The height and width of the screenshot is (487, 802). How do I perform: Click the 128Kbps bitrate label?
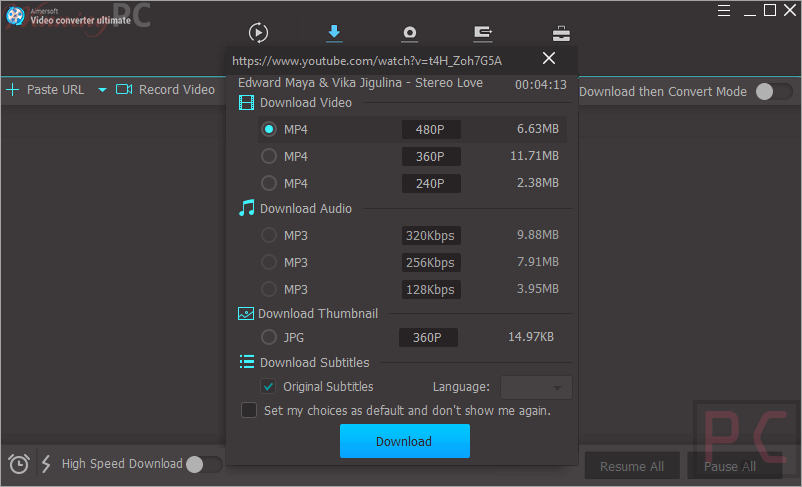click(x=431, y=290)
